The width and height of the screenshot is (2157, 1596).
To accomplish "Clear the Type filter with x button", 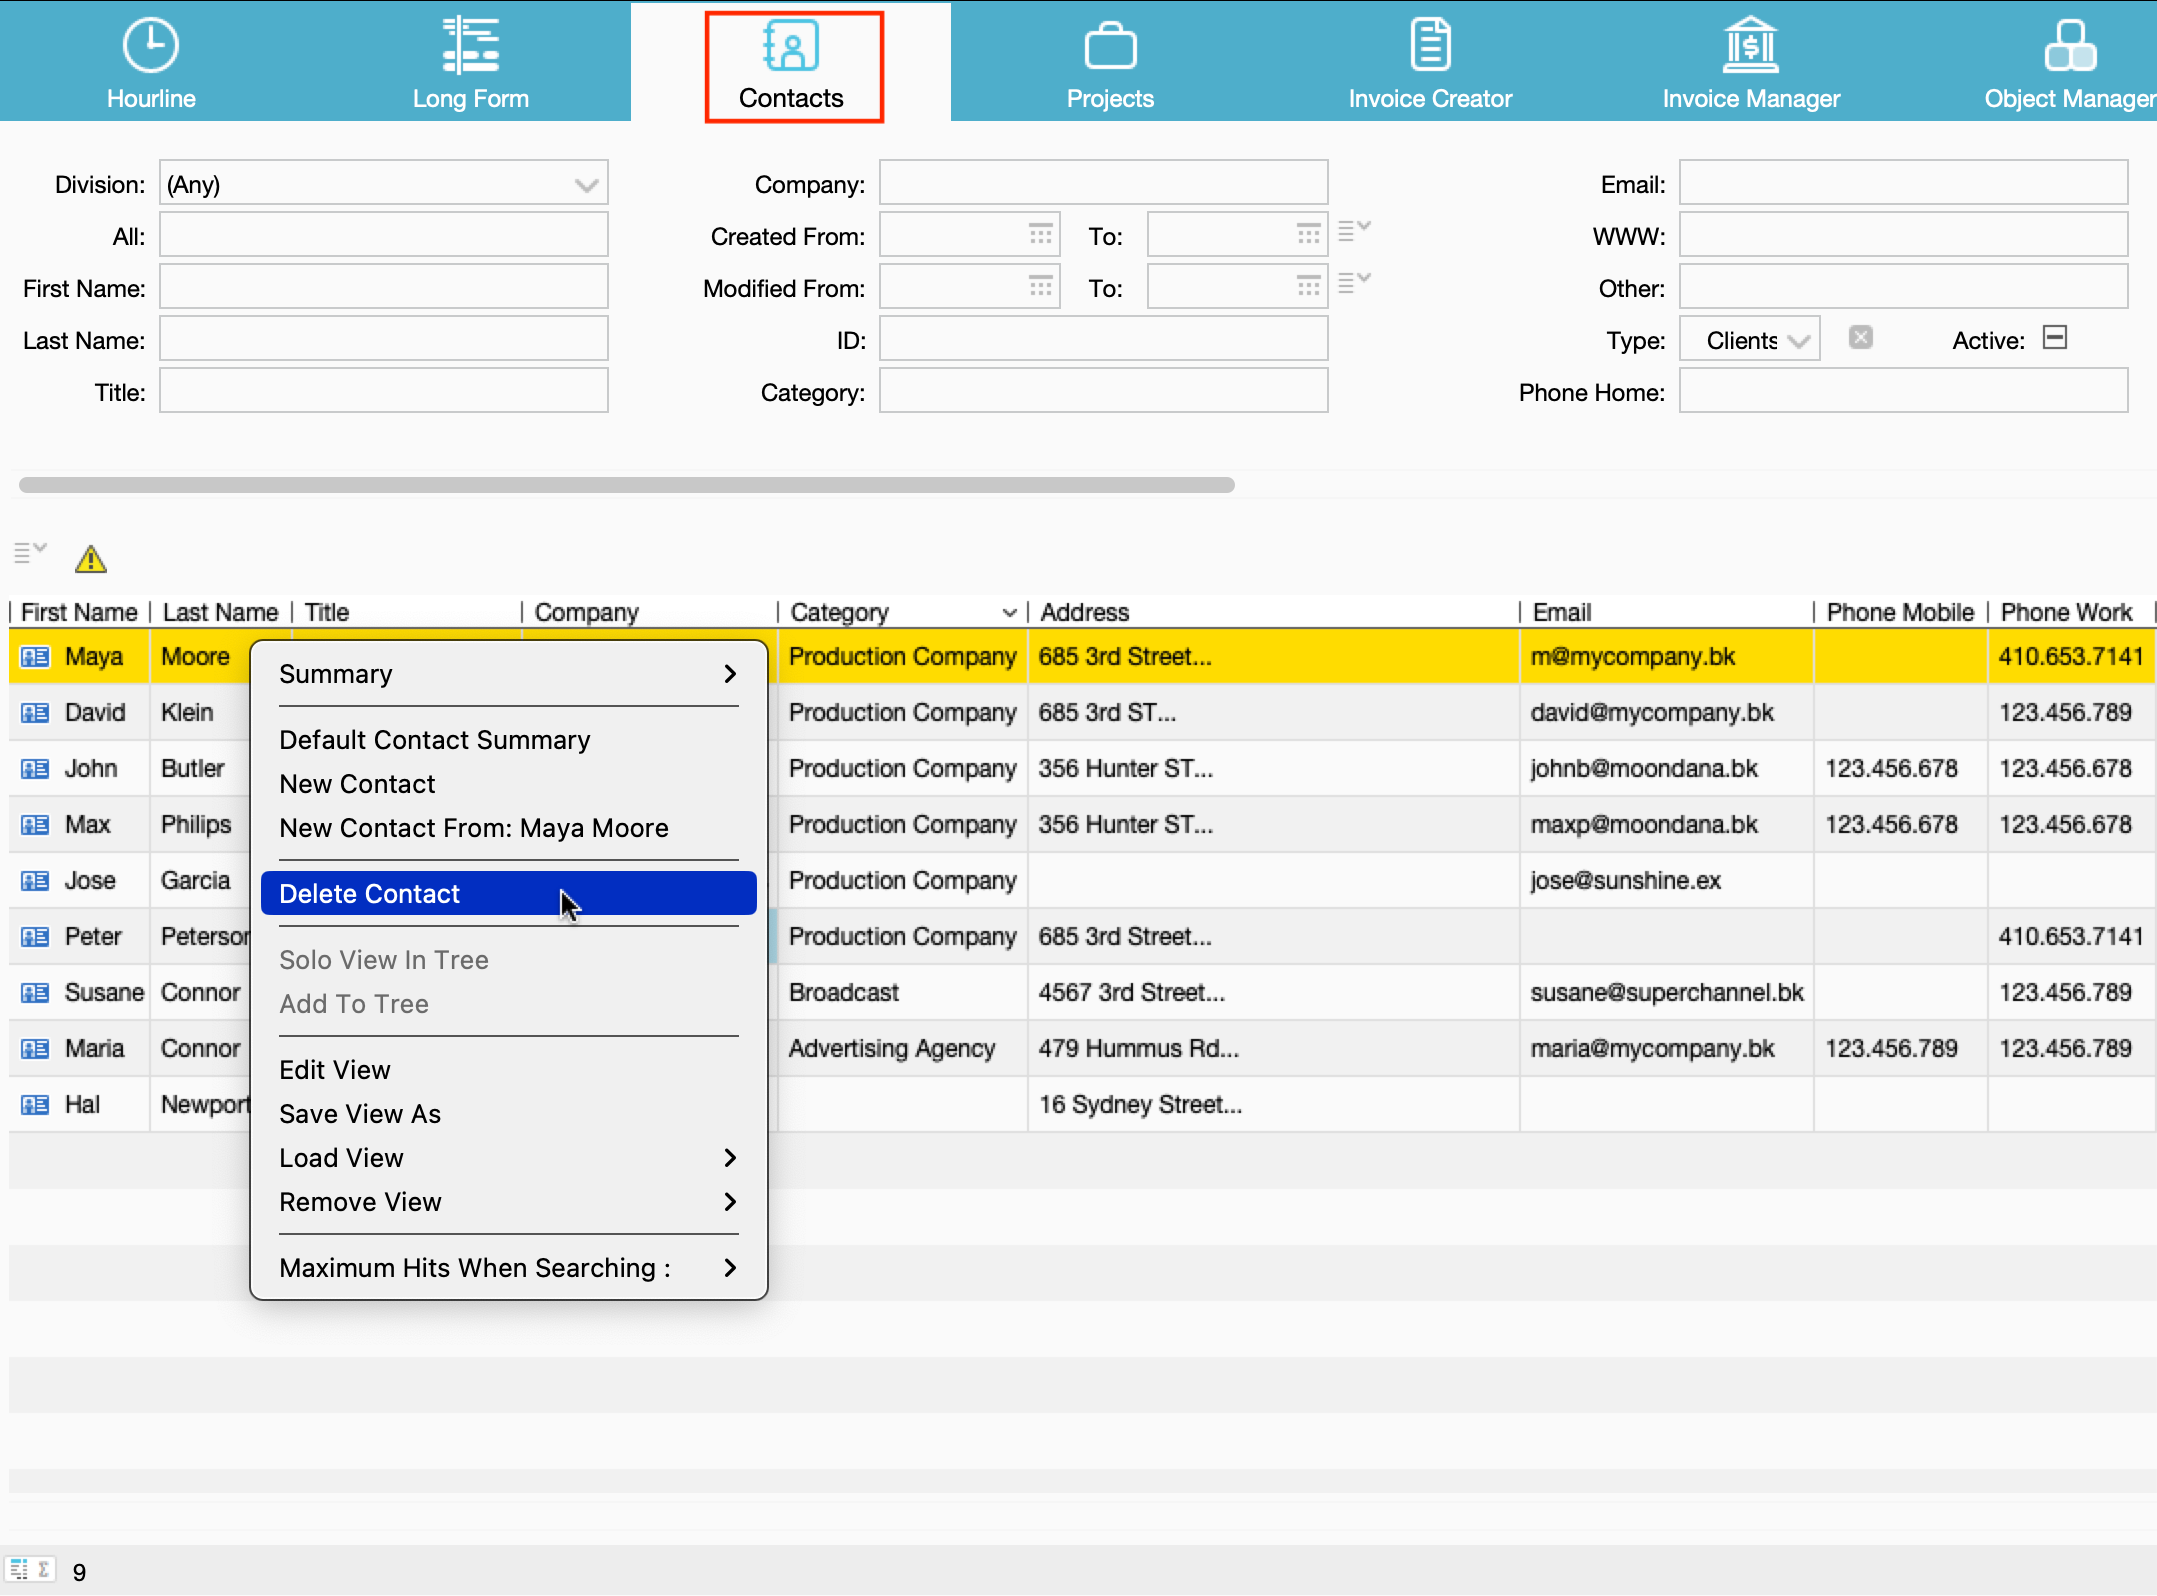I will [1860, 338].
